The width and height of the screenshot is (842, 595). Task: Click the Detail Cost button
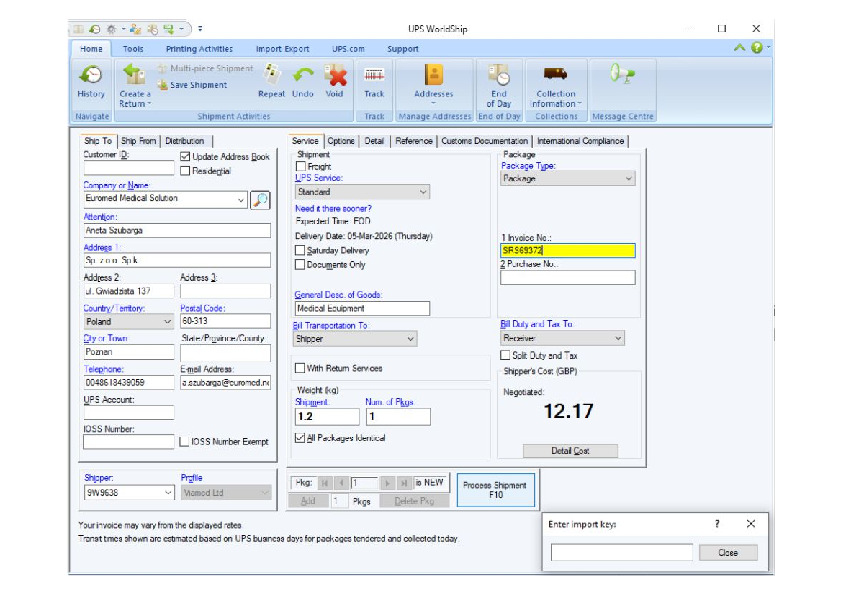570,451
